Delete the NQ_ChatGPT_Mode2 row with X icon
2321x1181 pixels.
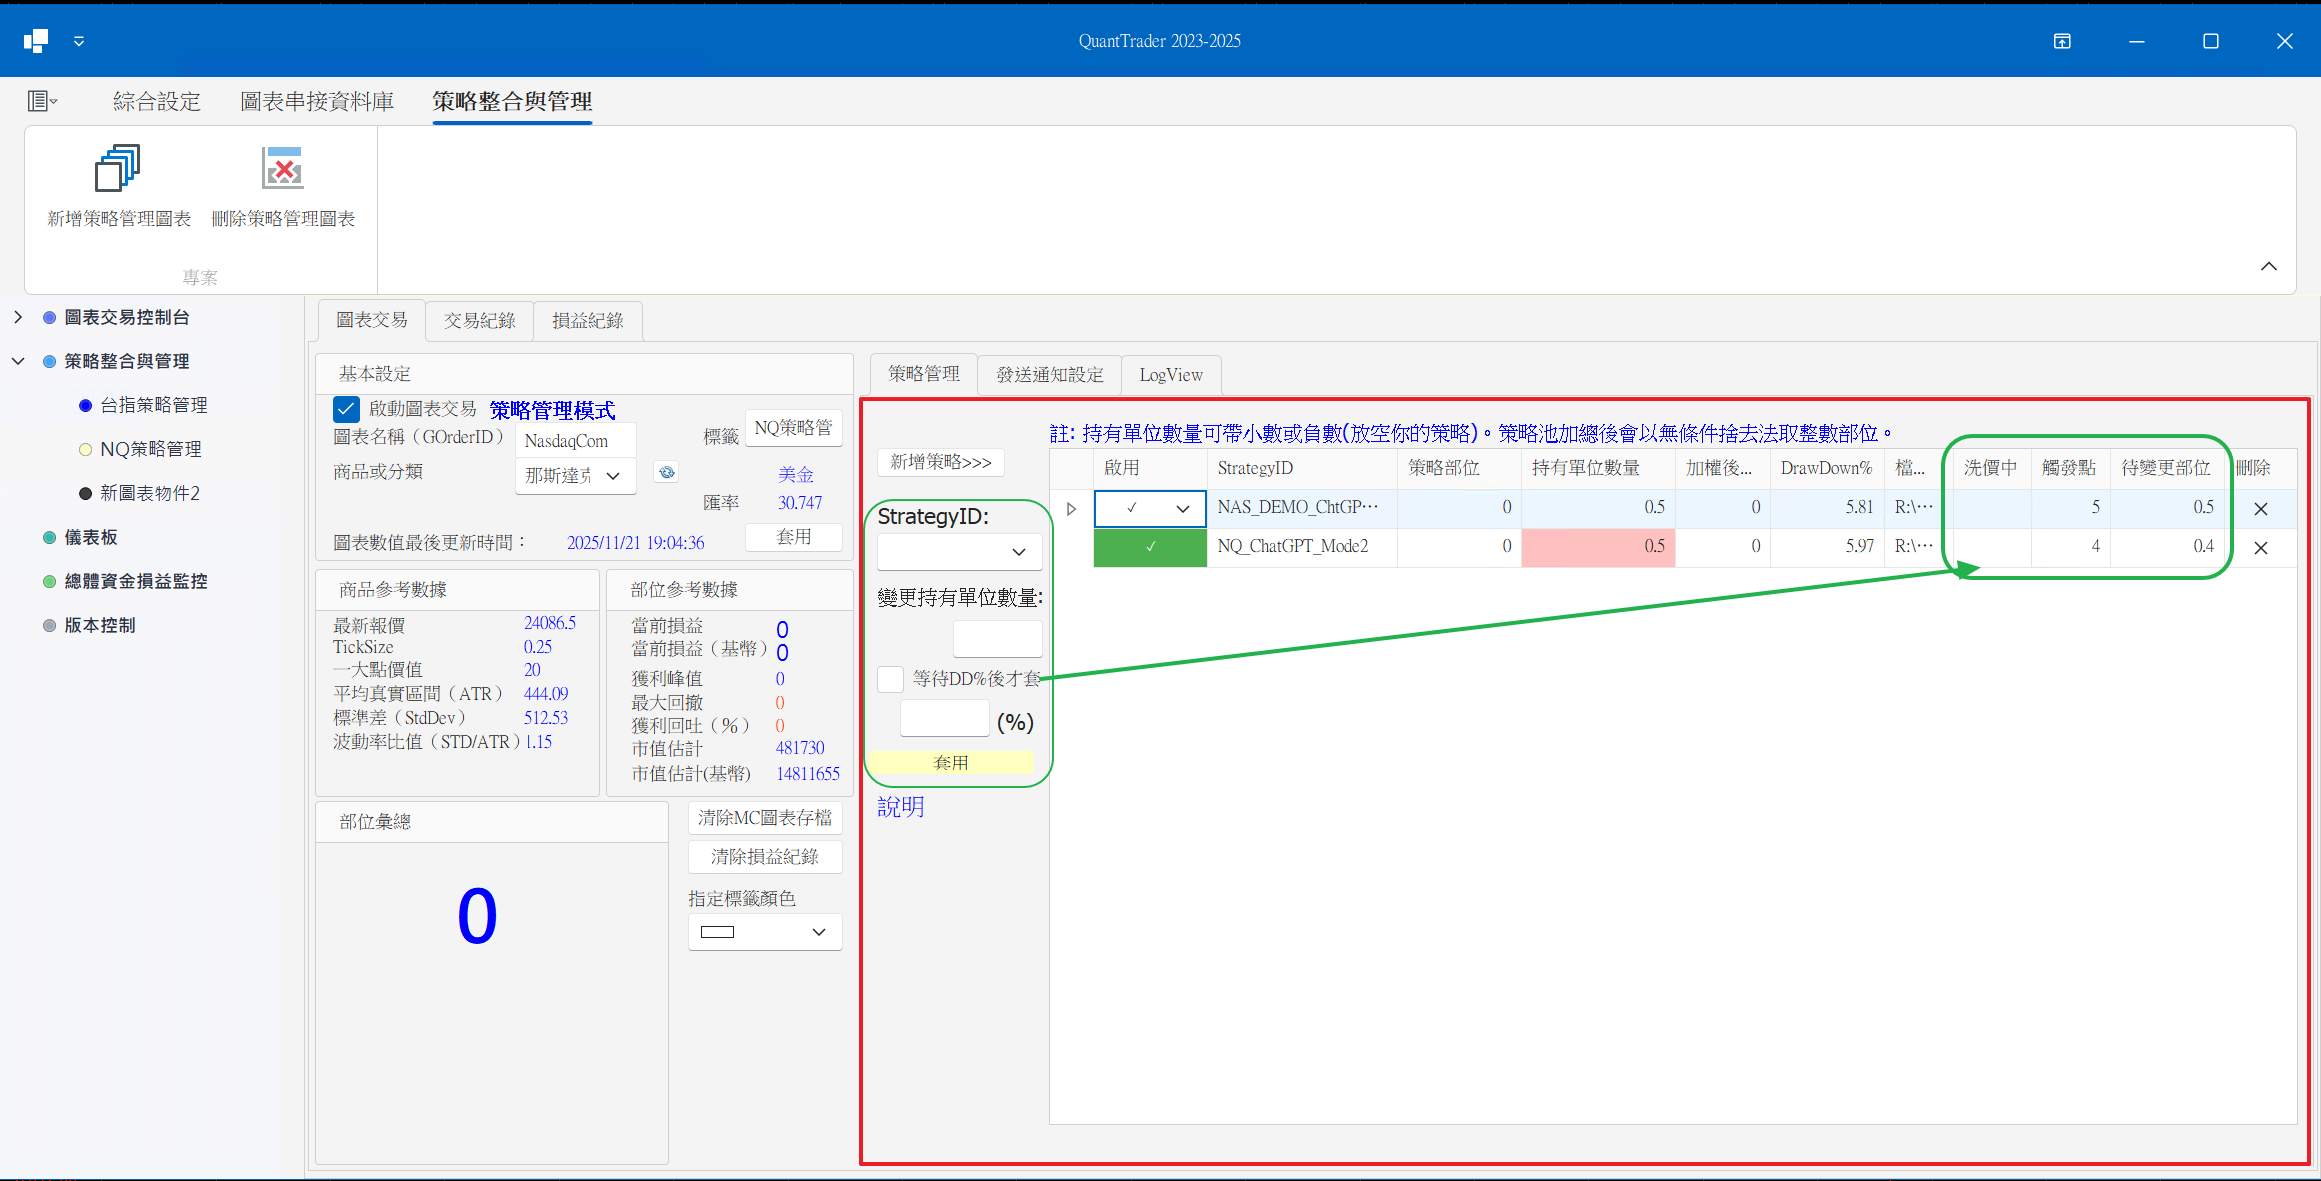[x=2260, y=547]
